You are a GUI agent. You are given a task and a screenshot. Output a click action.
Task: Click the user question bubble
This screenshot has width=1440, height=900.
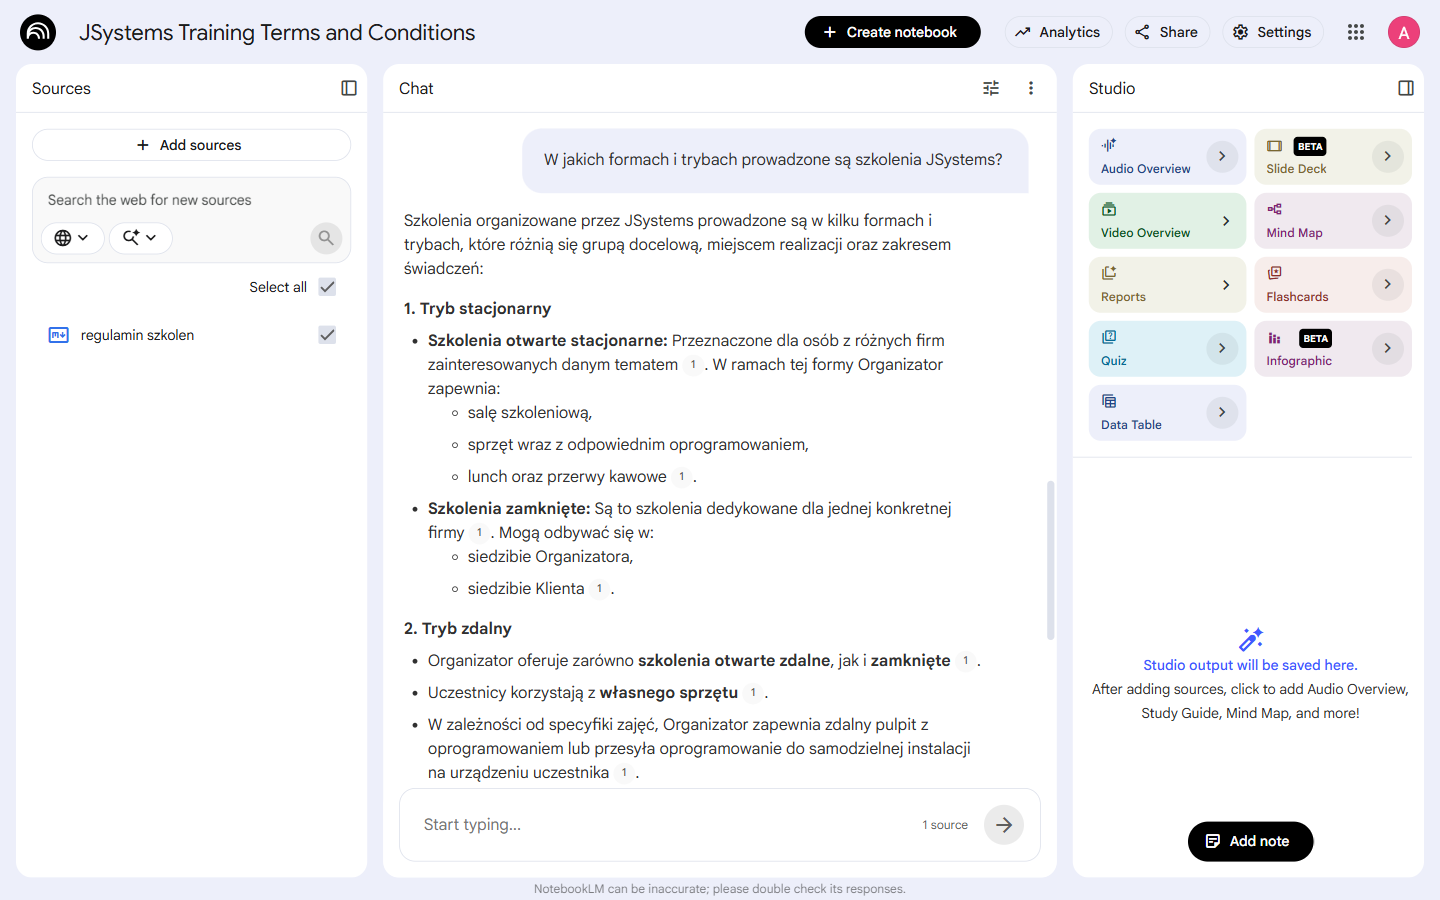pos(775,160)
